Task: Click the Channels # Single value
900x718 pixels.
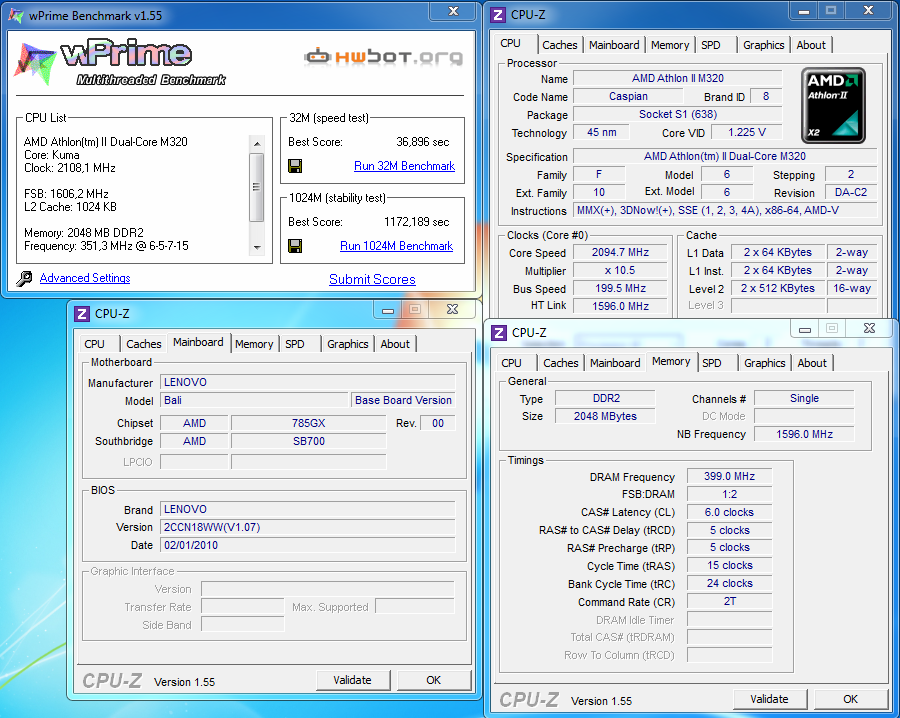Action: pyautogui.click(x=804, y=398)
